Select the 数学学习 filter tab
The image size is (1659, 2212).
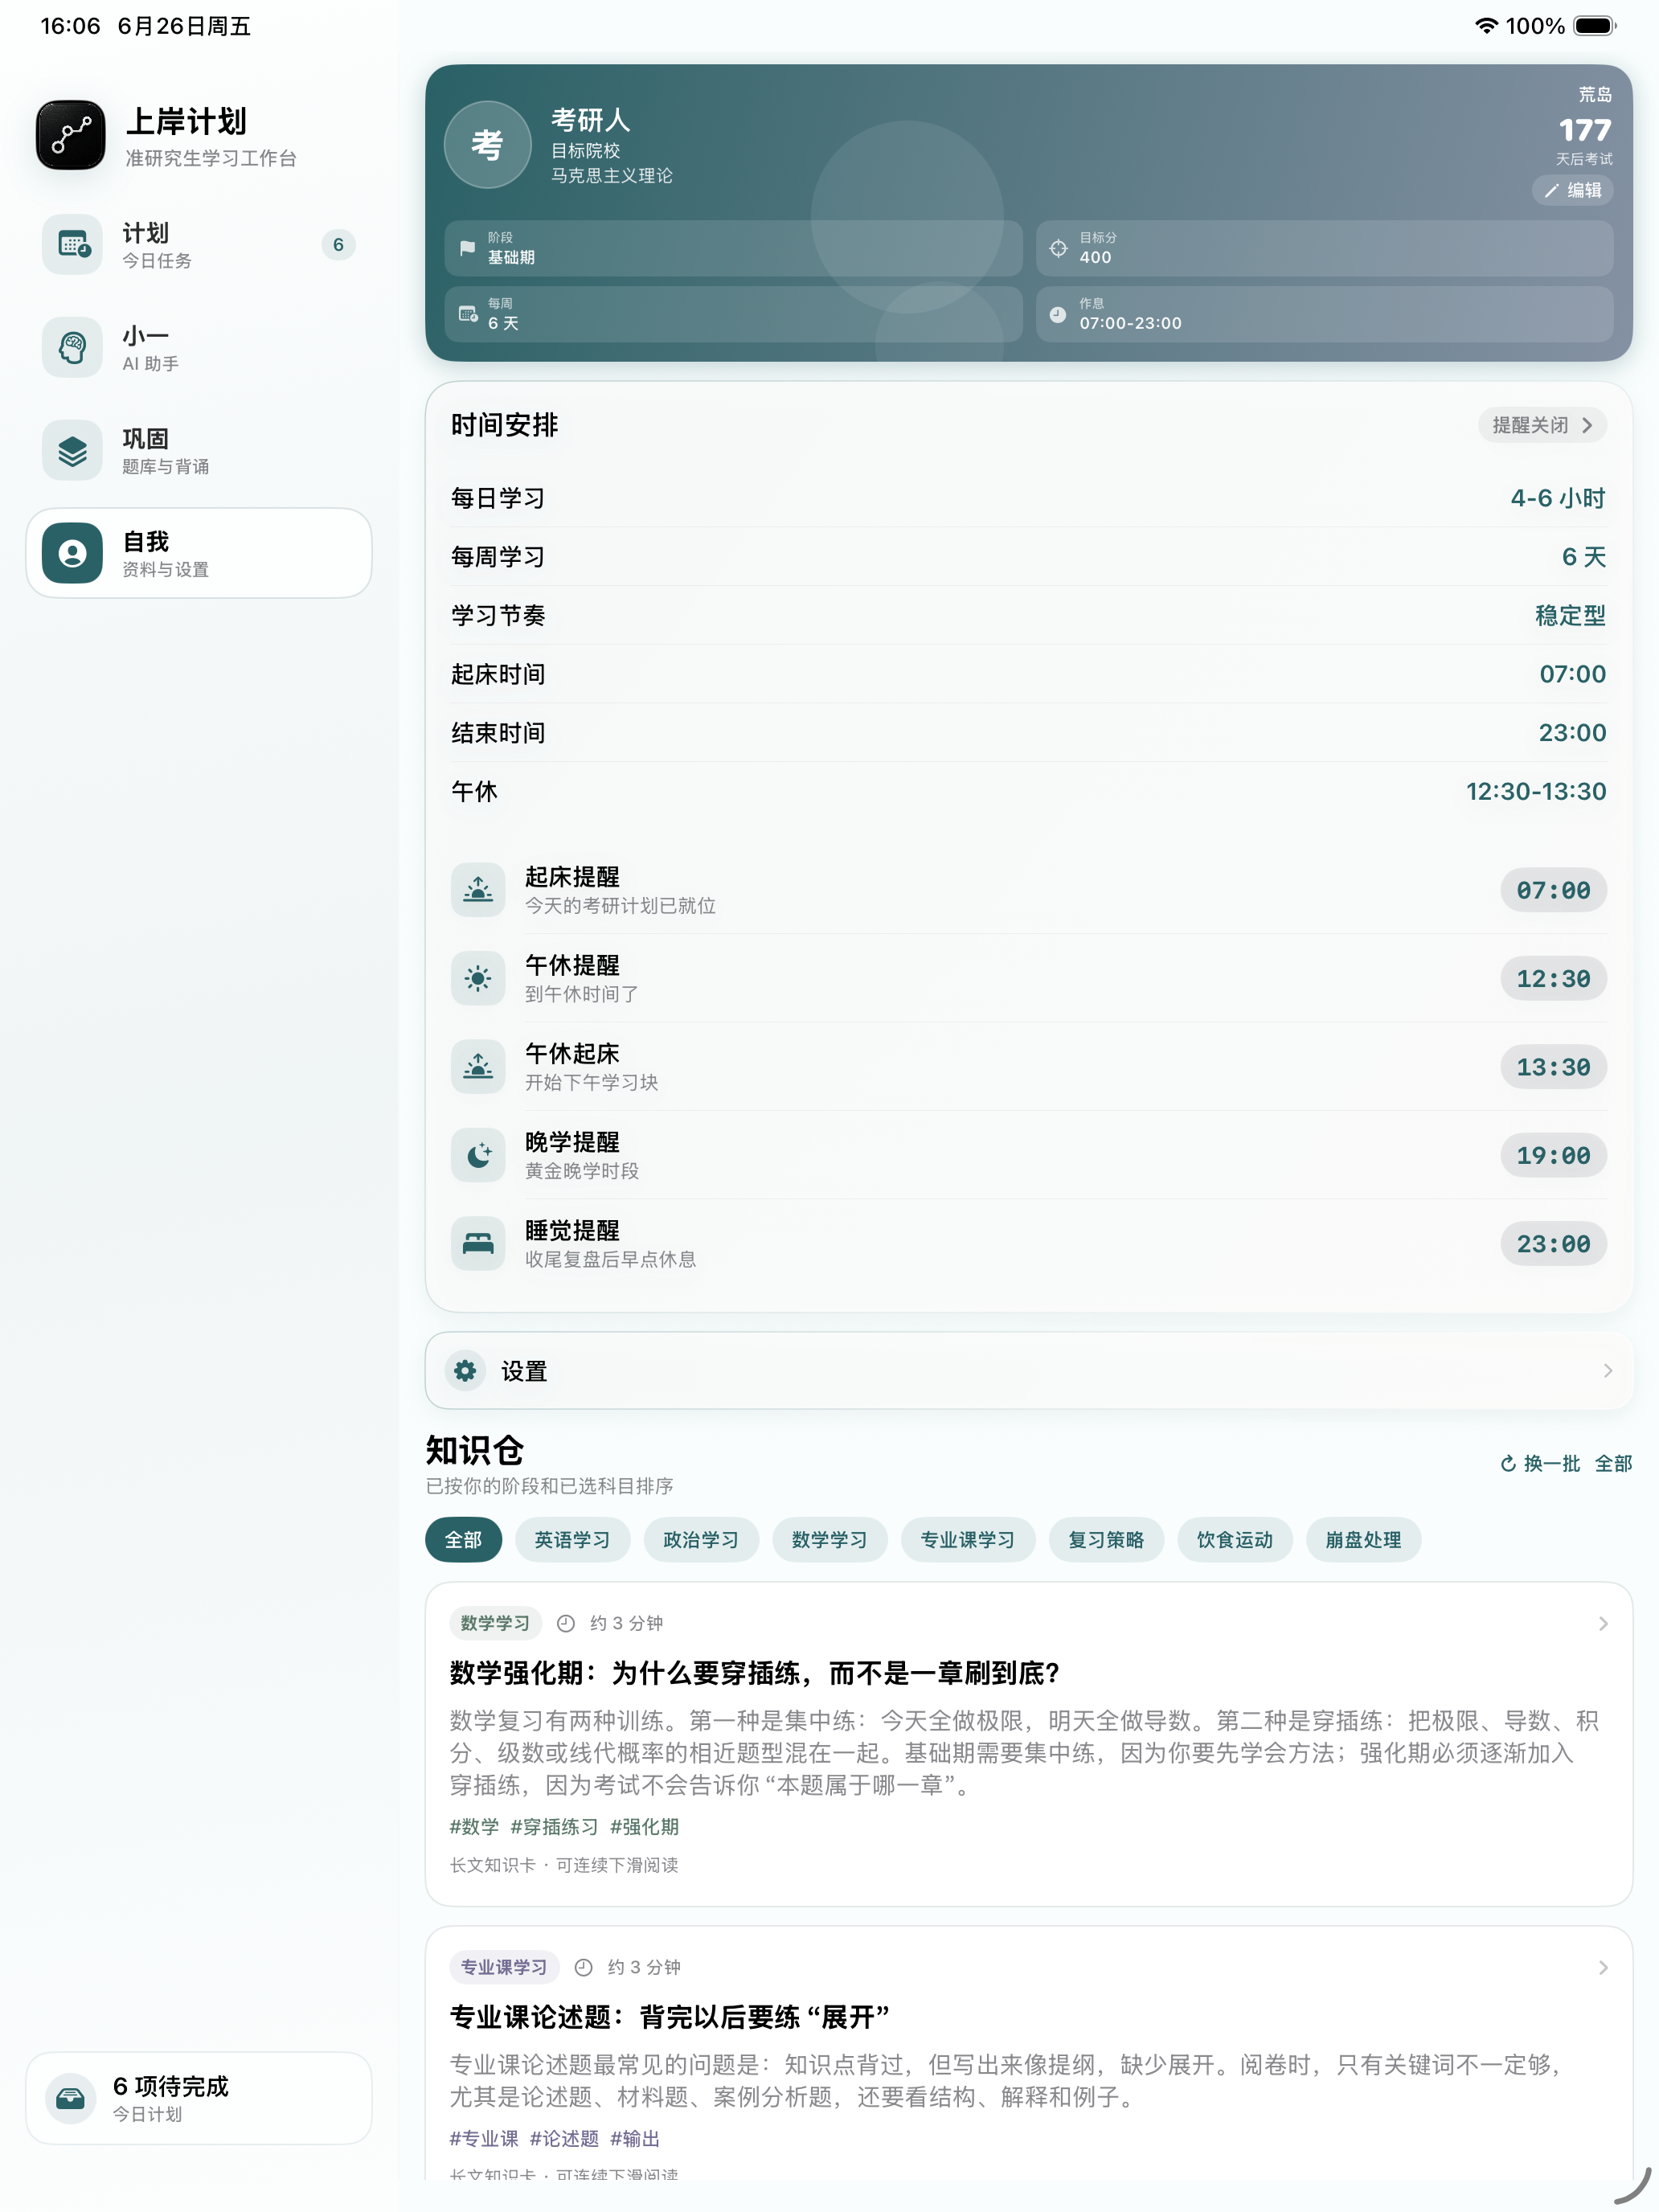click(x=829, y=1540)
